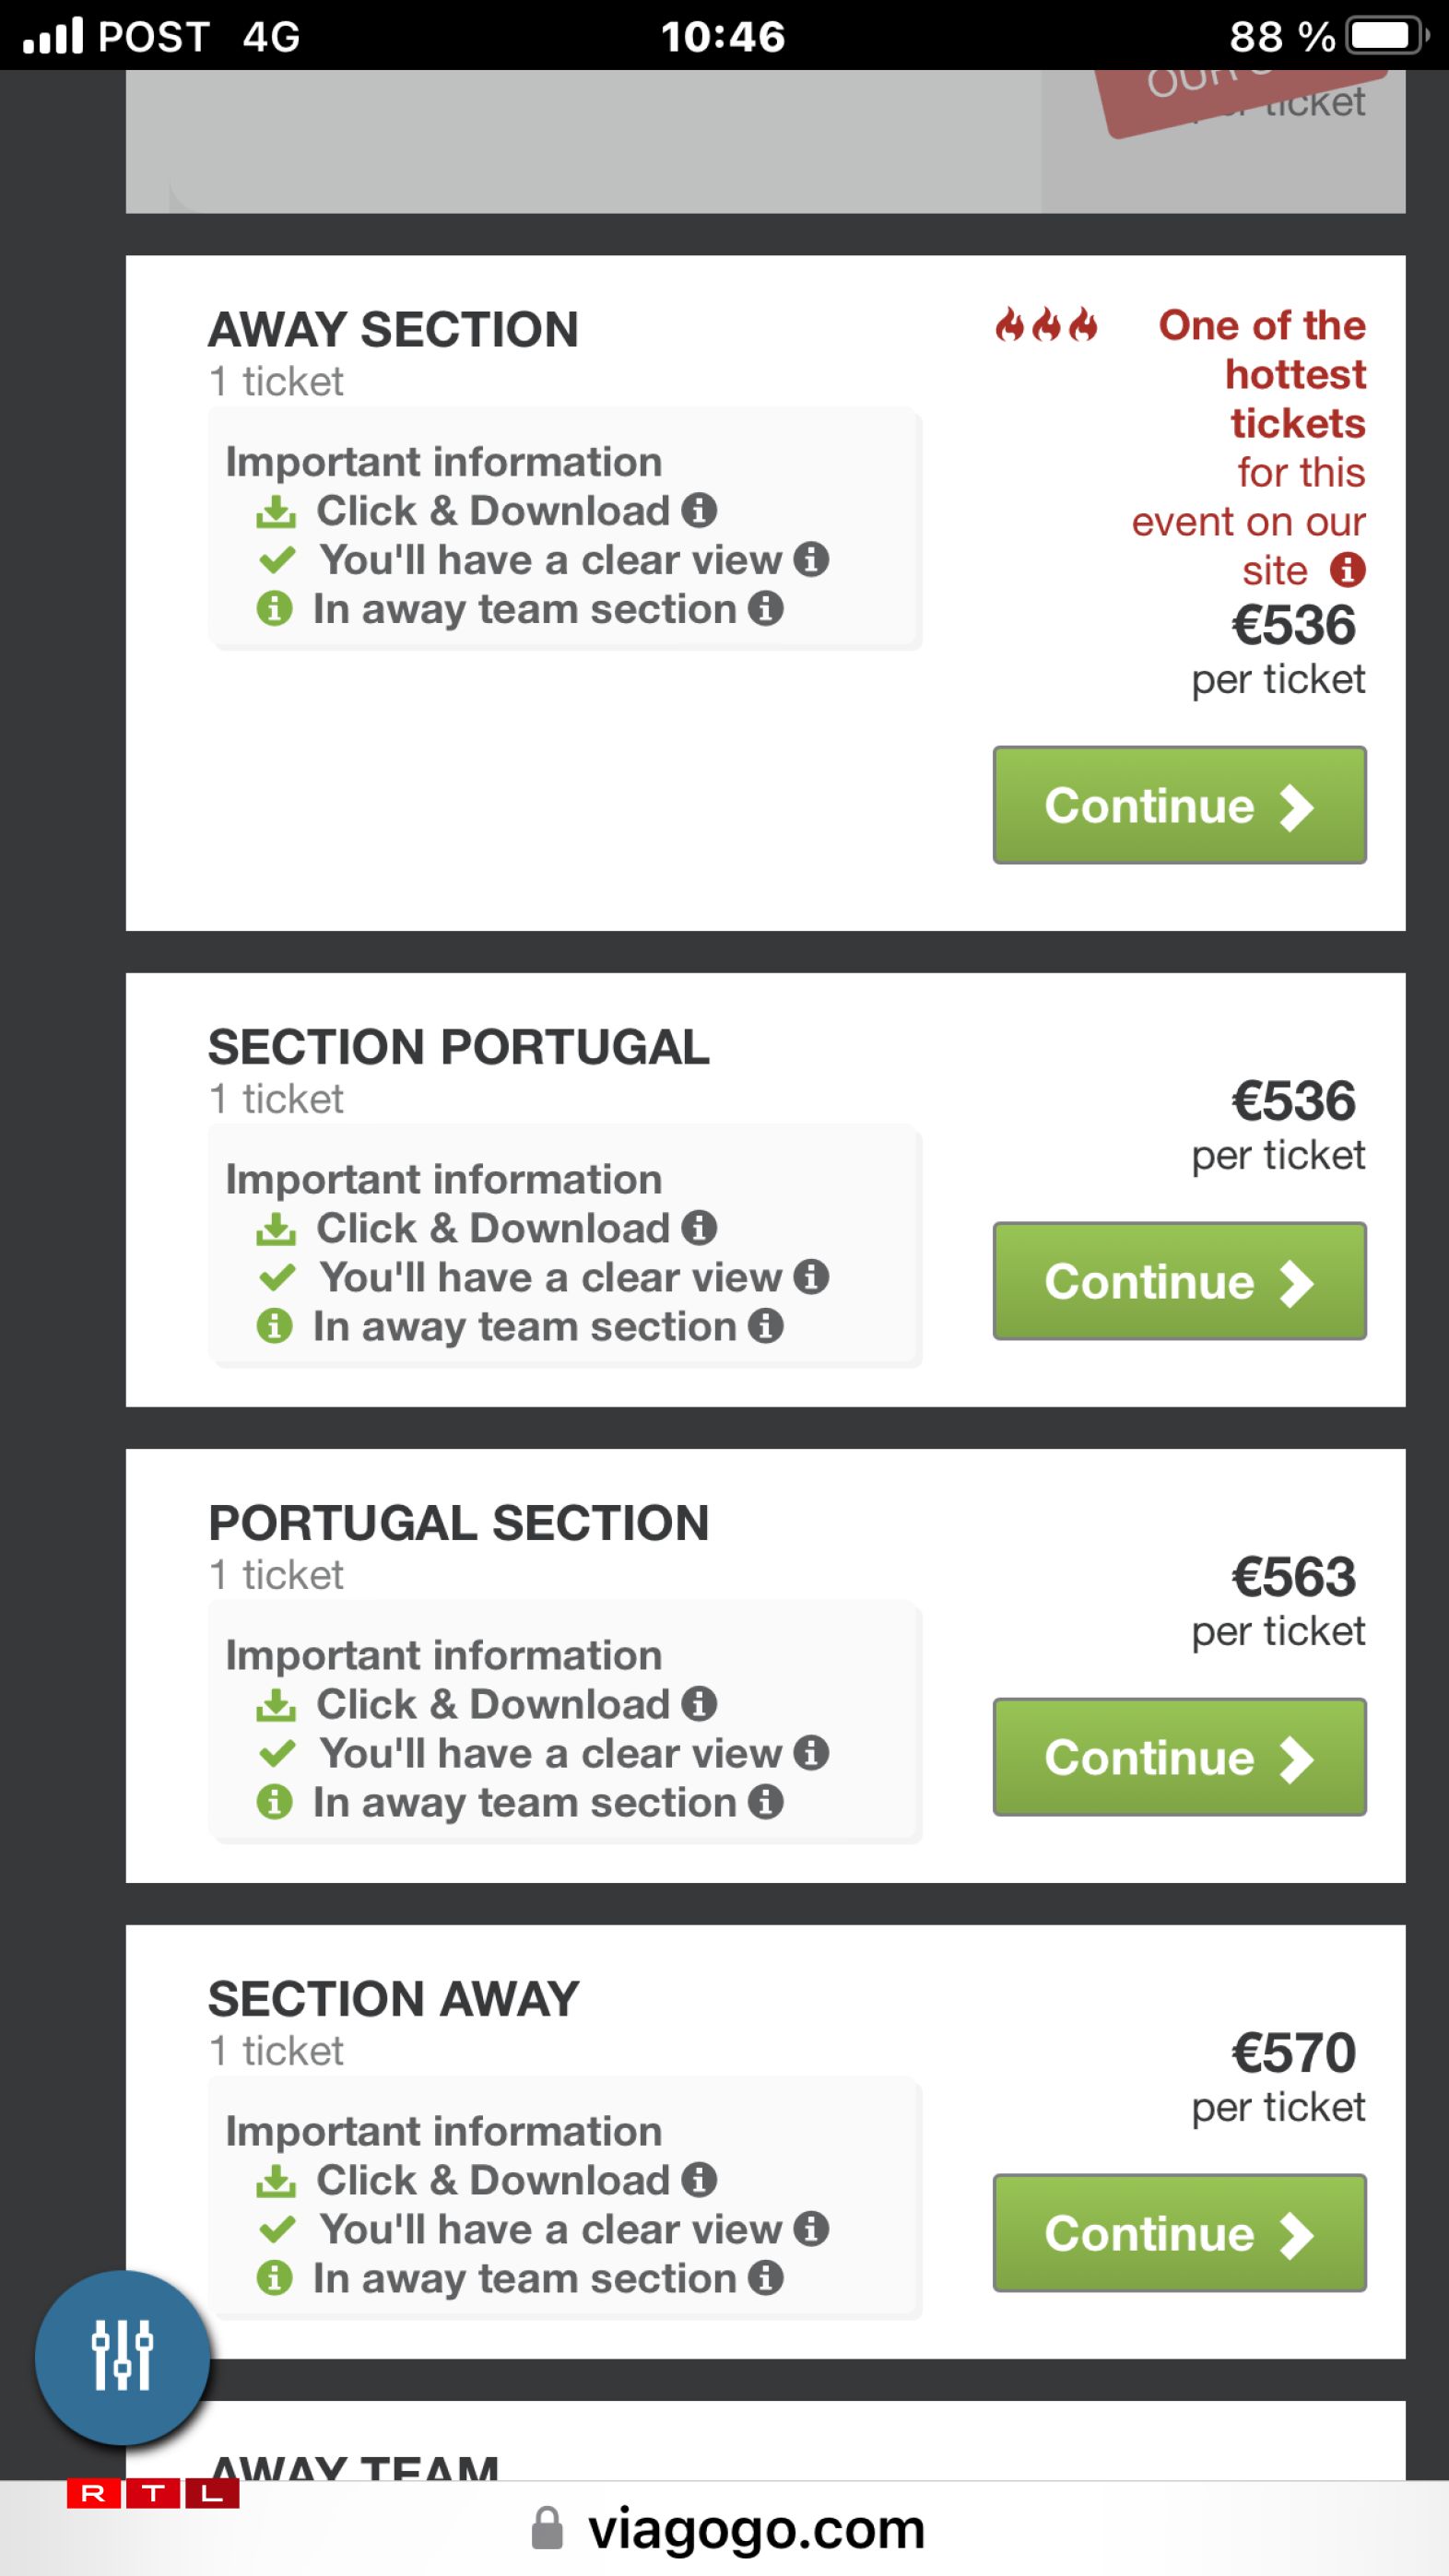Tap Click & Download info icon in AWAY SECTION
This screenshot has height=2576, width=1449.
699,510
